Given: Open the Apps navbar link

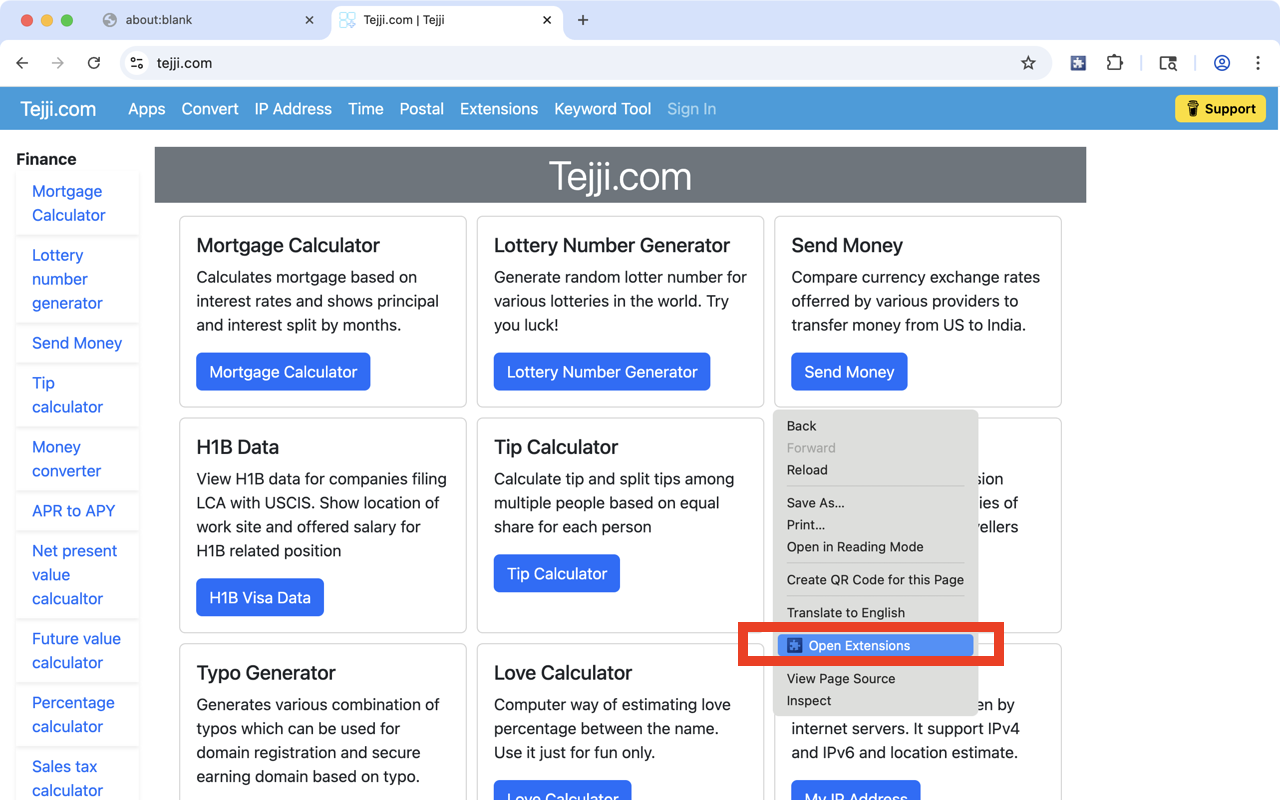Looking at the screenshot, I should coord(147,109).
